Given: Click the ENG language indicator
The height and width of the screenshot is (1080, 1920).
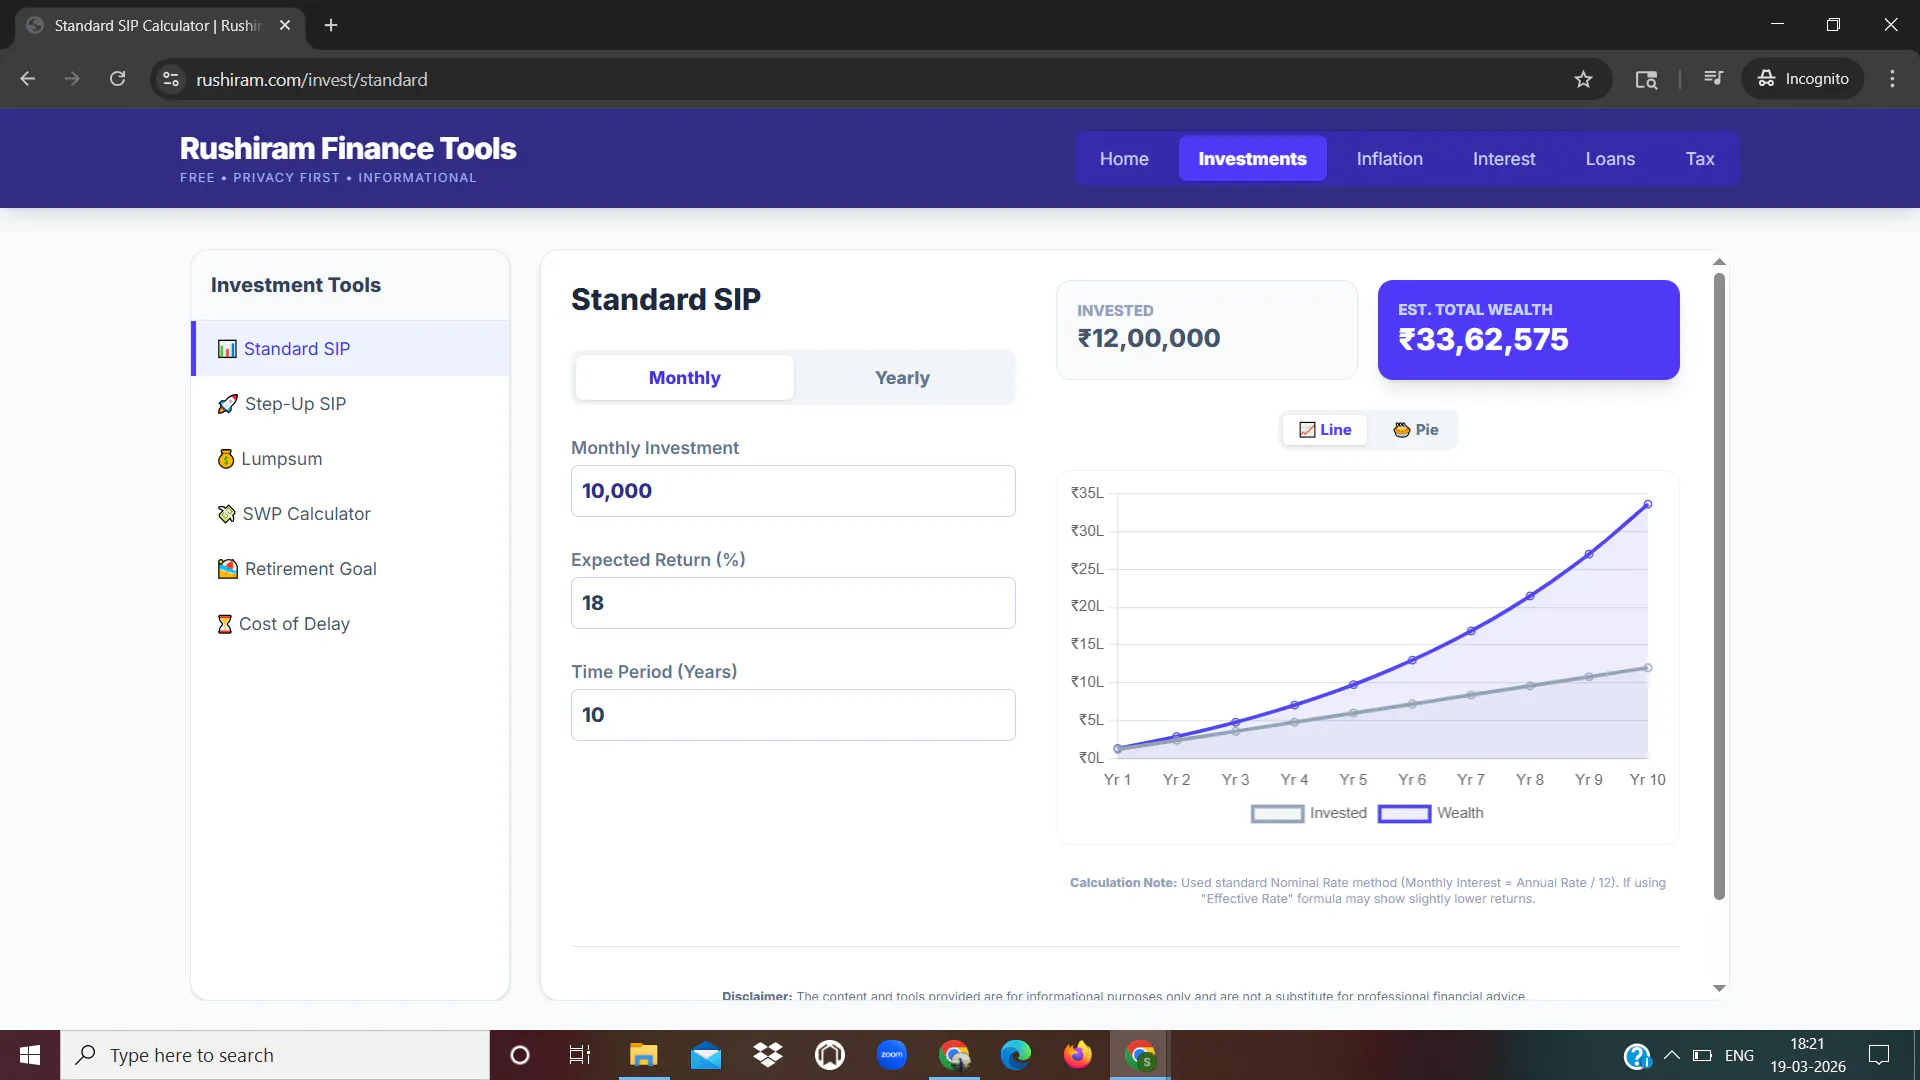Looking at the screenshot, I should [x=1739, y=1055].
